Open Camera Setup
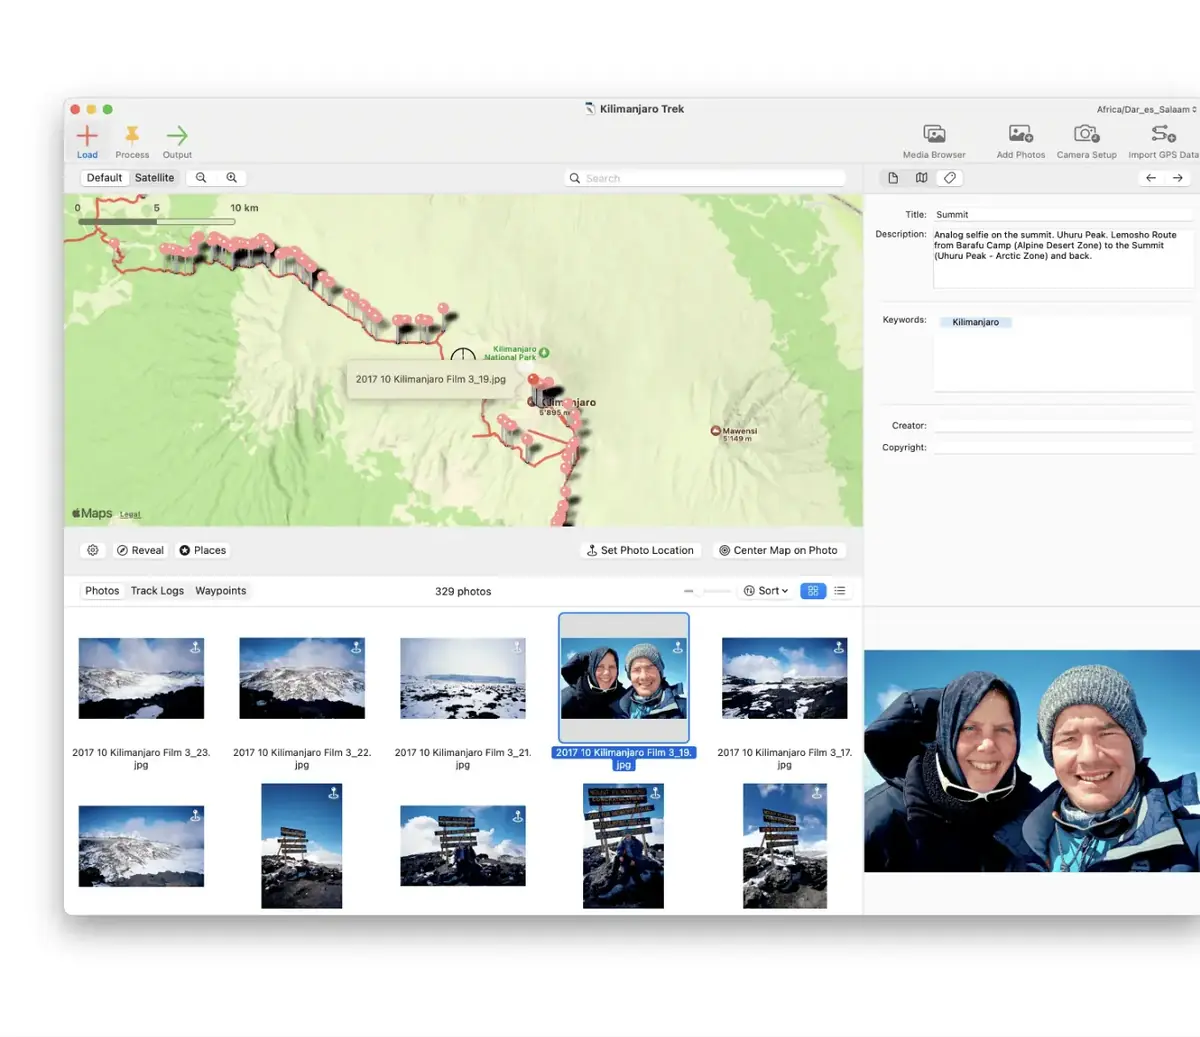 [x=1086, y=138]
